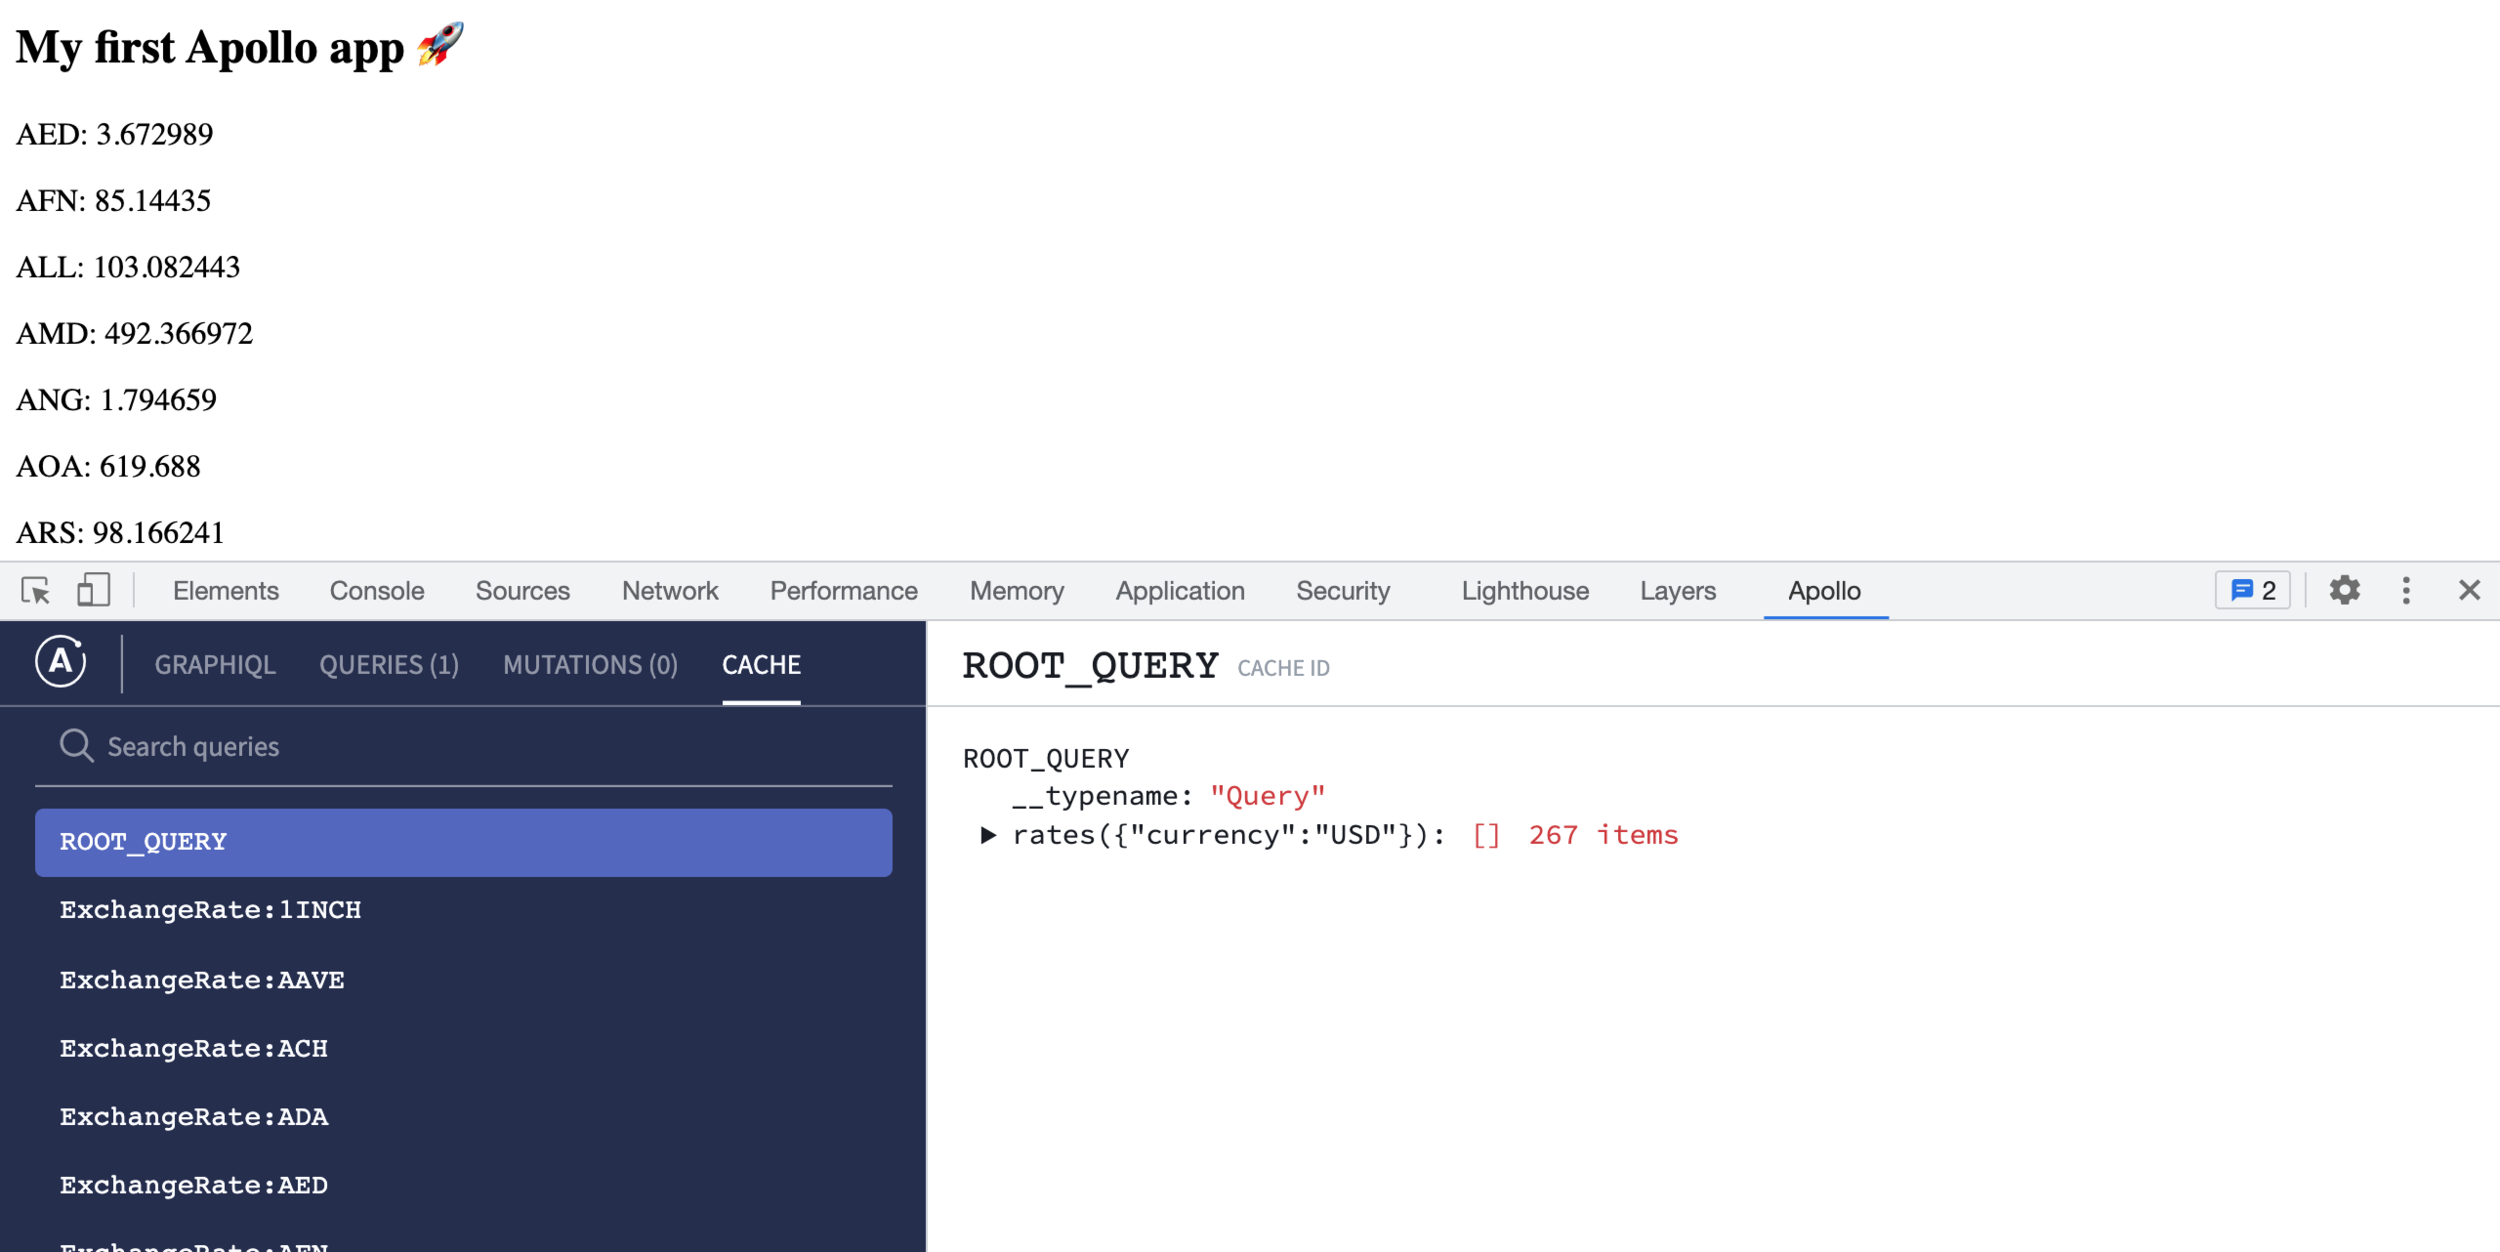Select ROOT_QUERY in cache list

[463, 842]
